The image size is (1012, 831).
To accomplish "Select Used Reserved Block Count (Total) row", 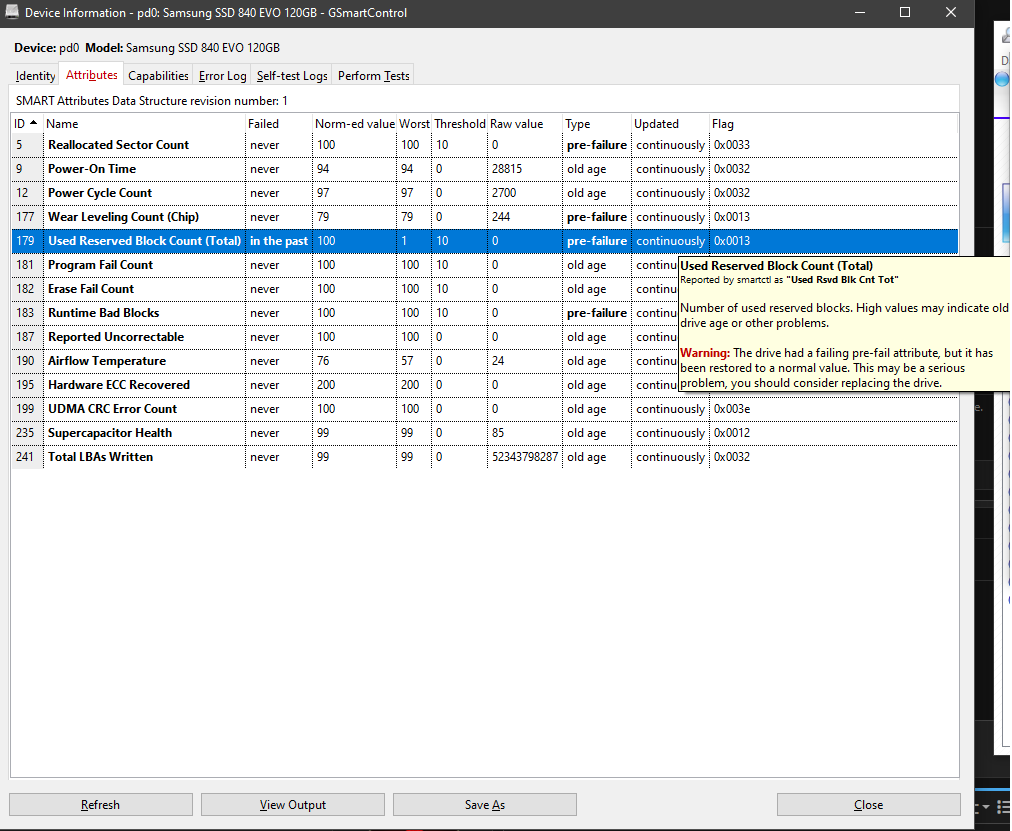I will (485, 241).
